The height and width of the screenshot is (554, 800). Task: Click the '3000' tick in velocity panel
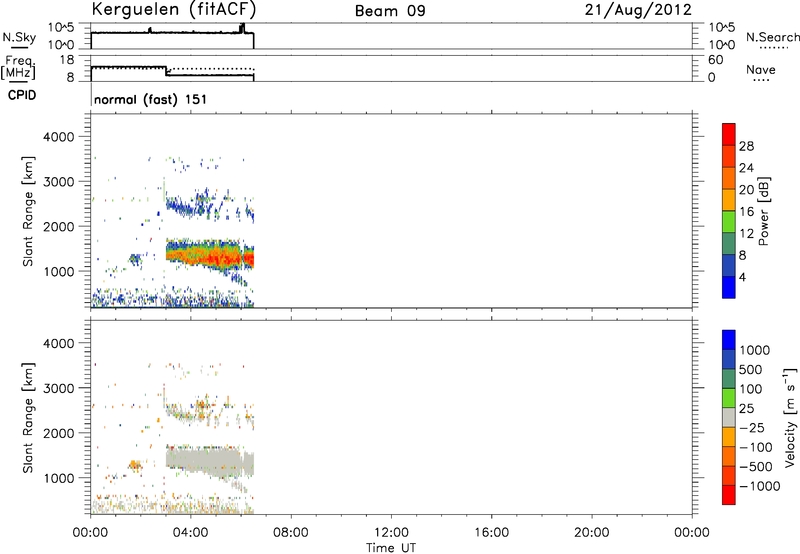click(59, 388)
